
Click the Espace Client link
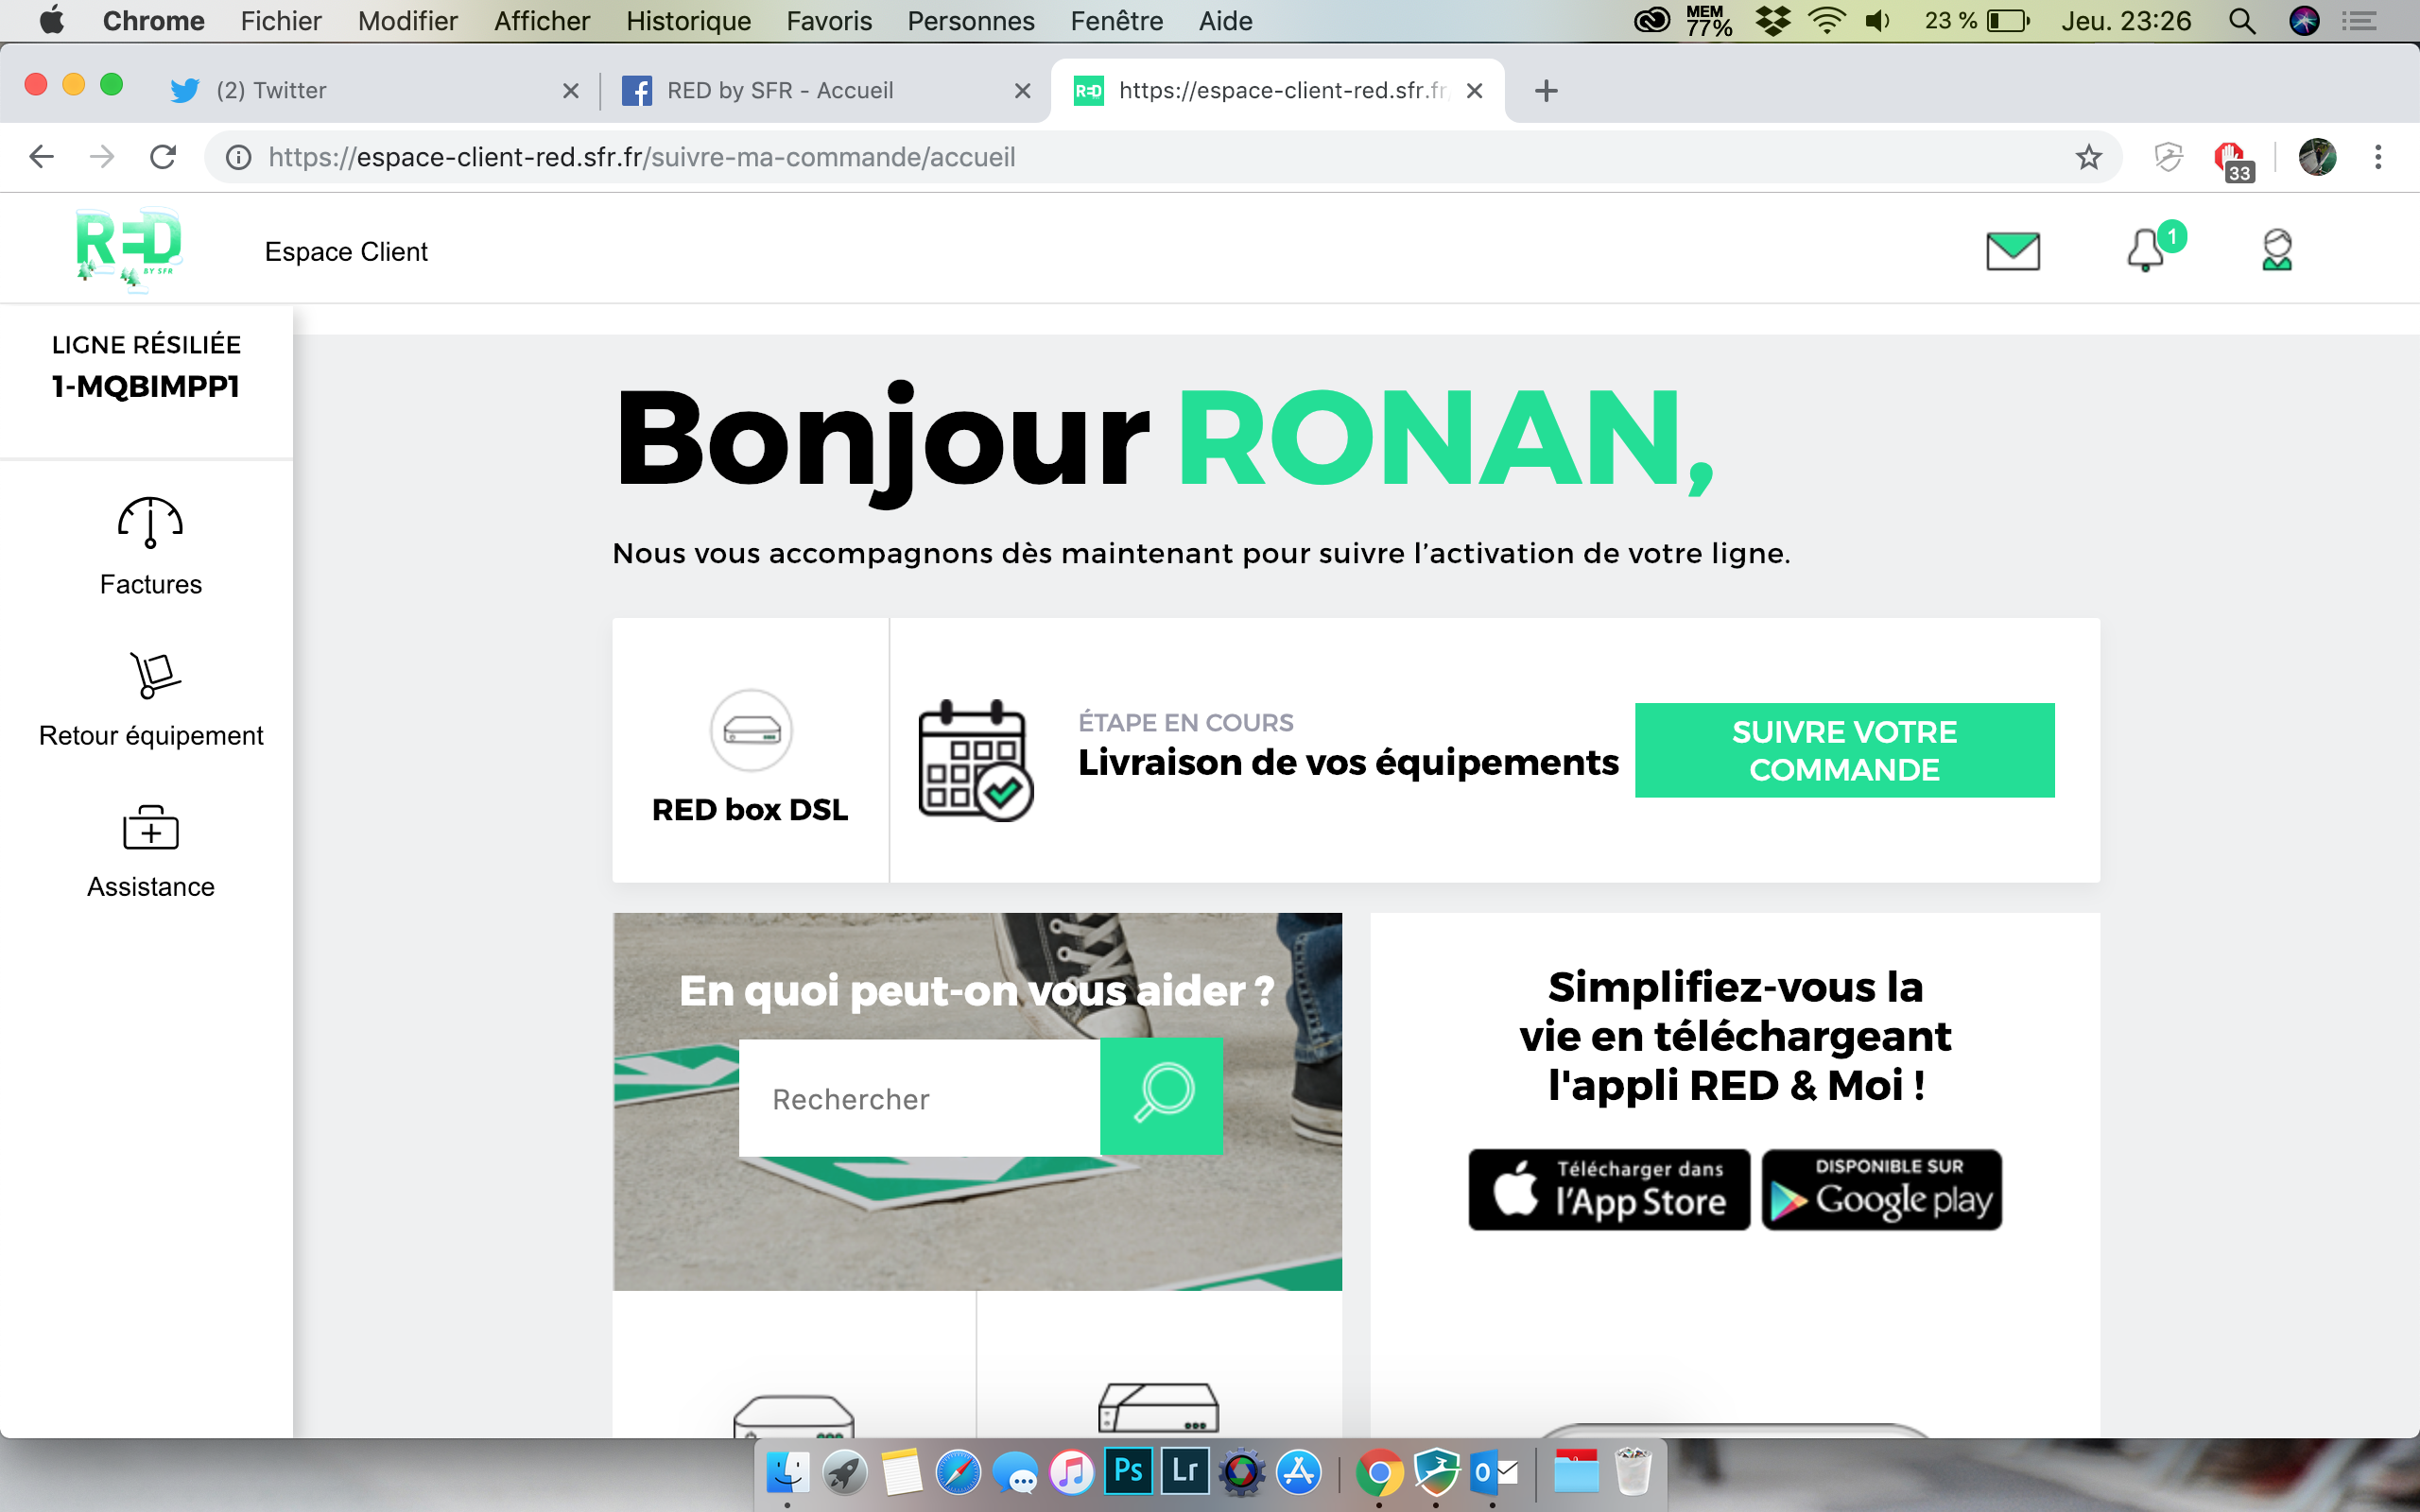click(x=346, y=252)
